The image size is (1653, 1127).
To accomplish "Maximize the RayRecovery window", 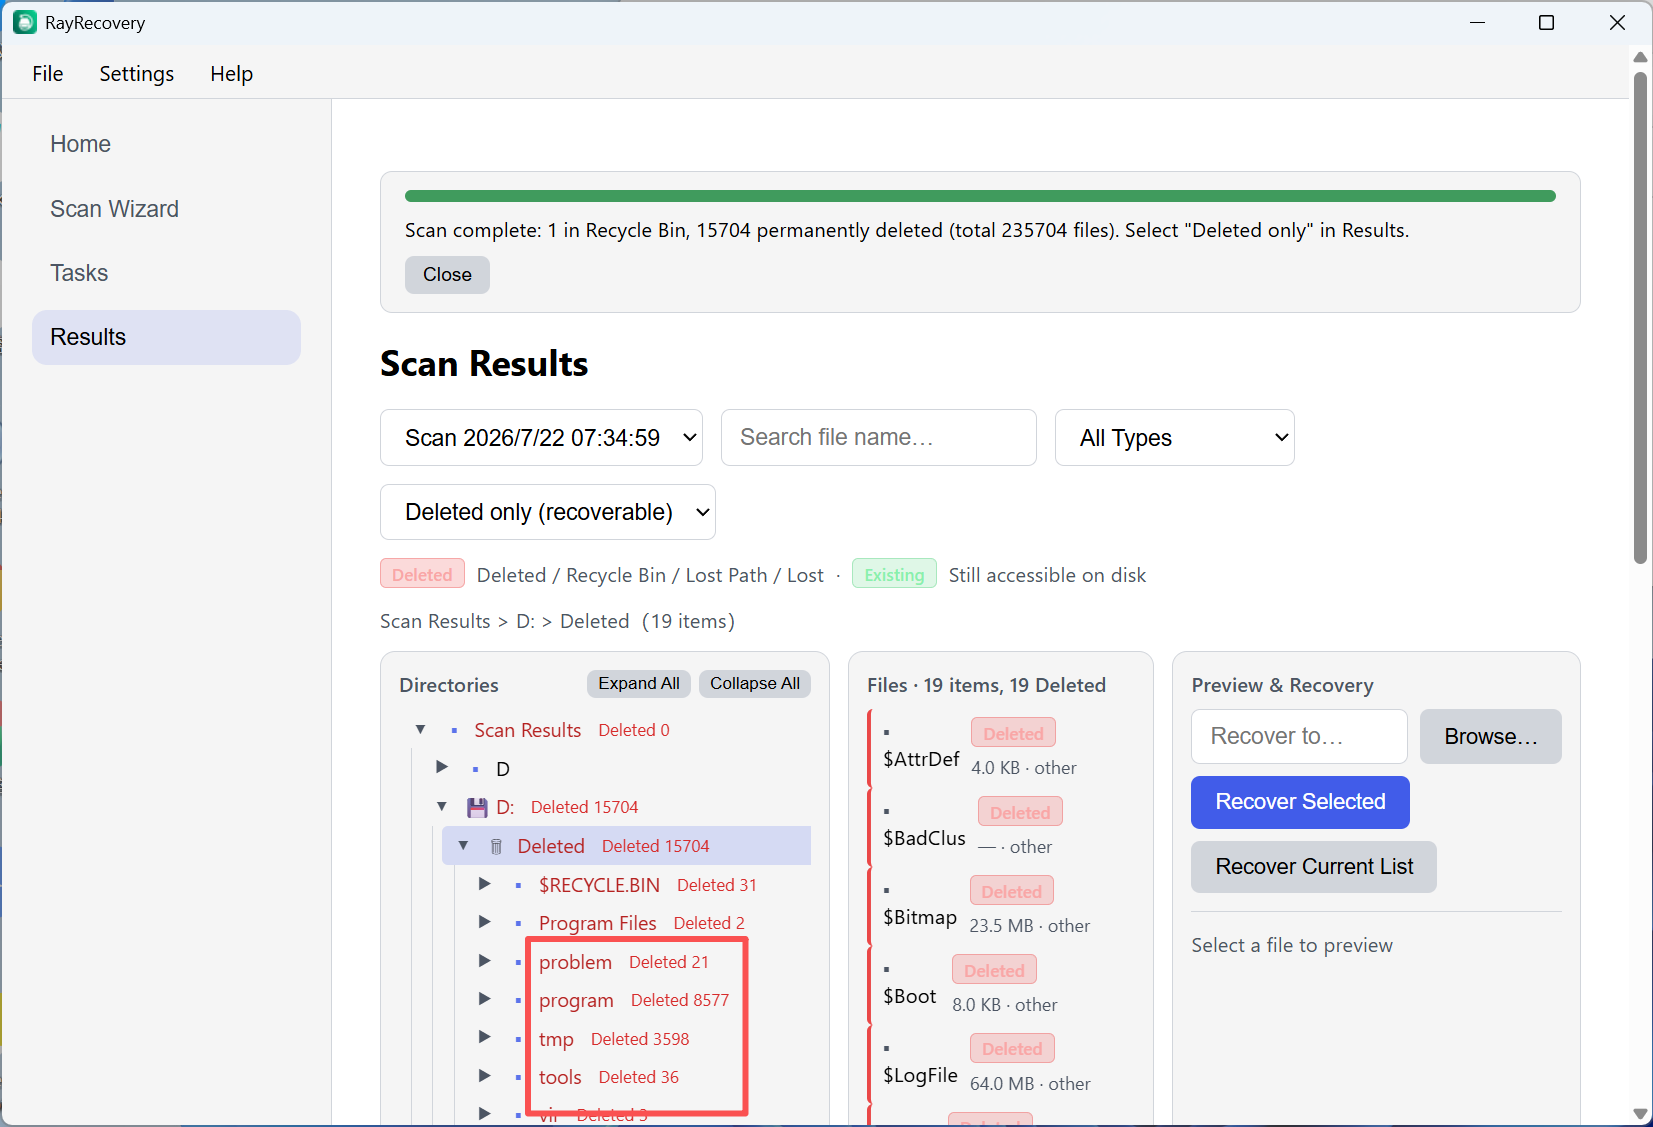I will 1546,22.
